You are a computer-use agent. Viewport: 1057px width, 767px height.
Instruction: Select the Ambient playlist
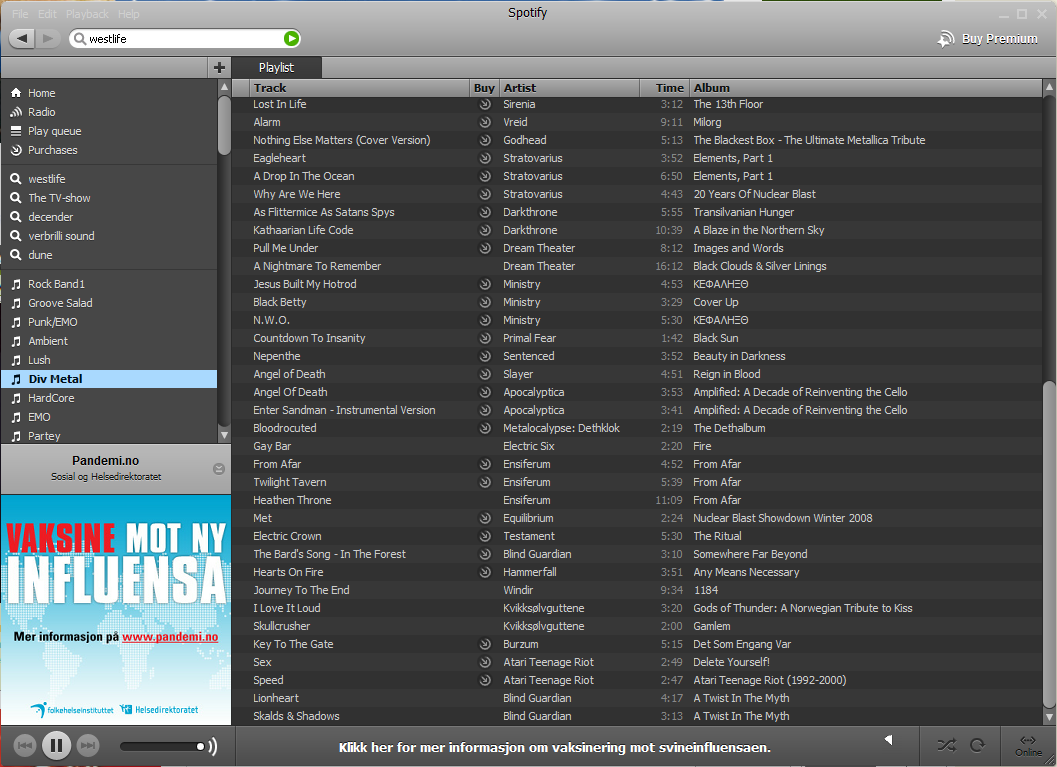coord(47,341)
